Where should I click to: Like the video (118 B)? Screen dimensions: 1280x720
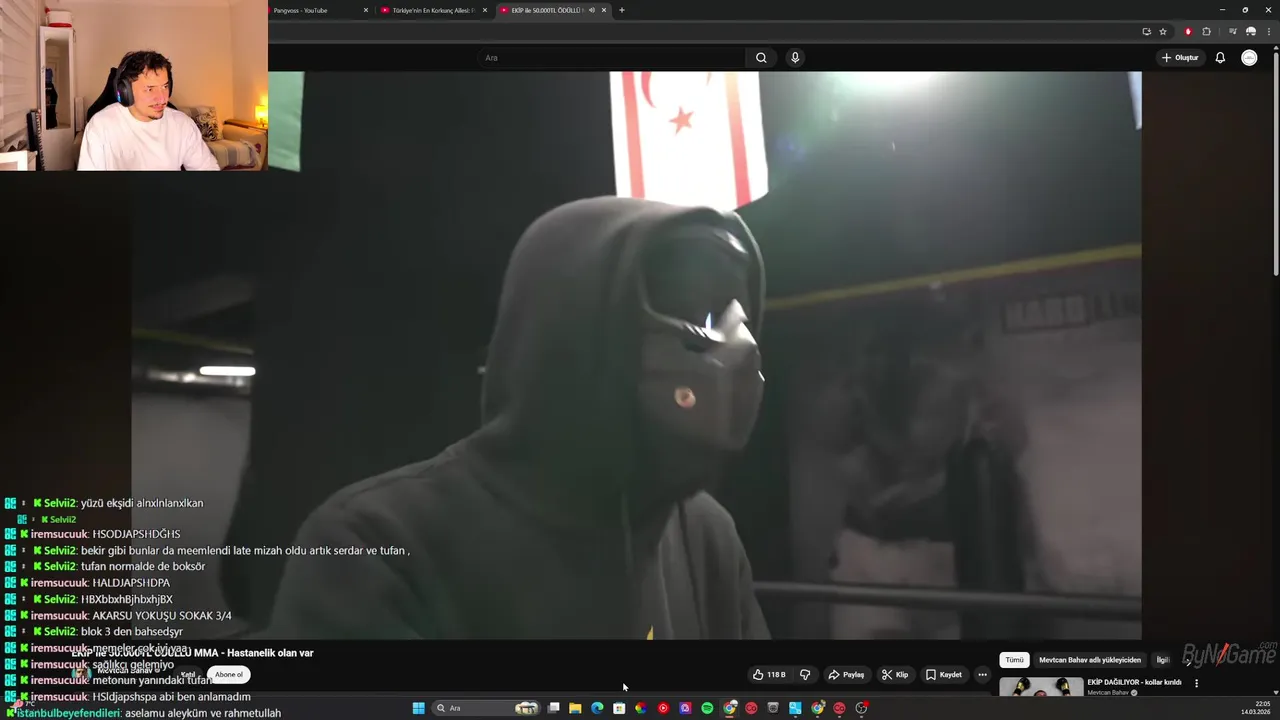769,675
